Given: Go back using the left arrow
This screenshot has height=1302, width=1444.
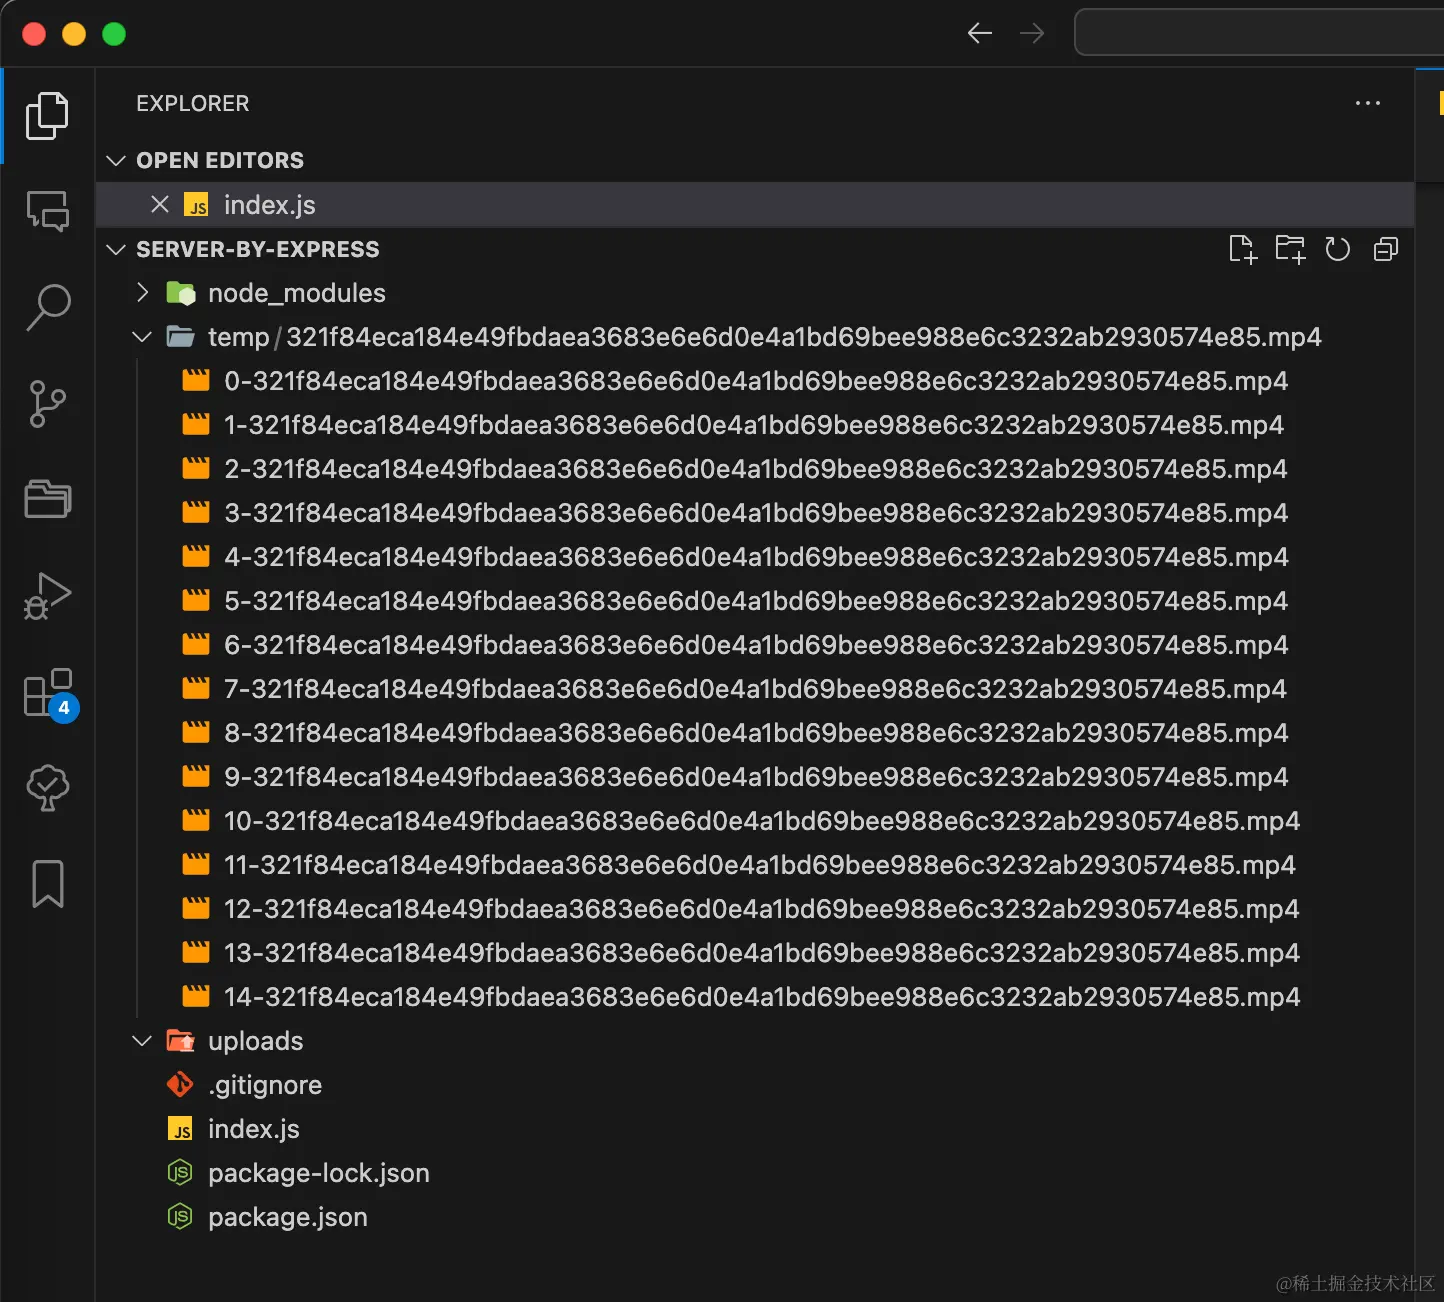Looking at the screenshot, I should coord(980,33).
